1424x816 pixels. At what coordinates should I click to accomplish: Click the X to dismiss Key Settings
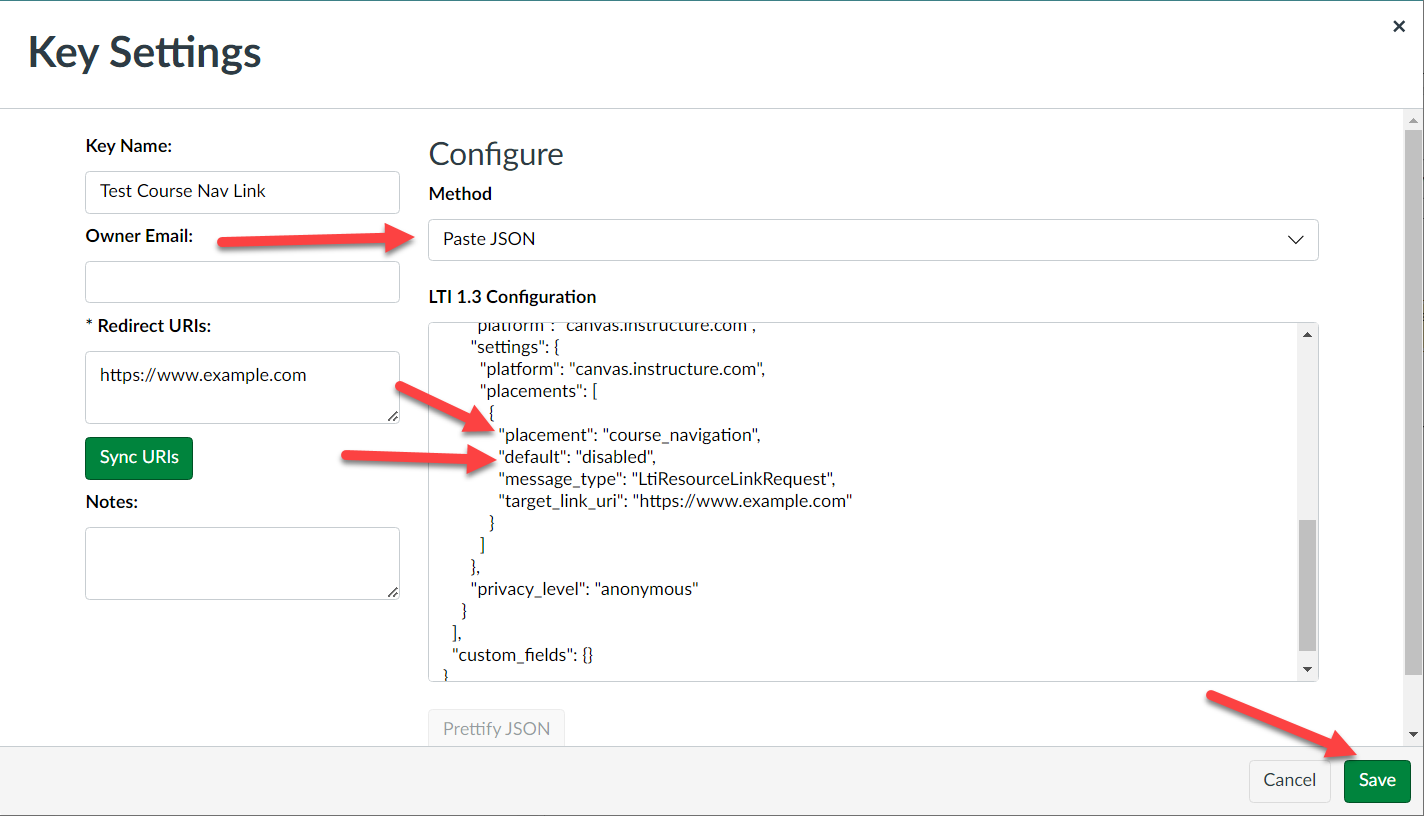point(1399,26)
